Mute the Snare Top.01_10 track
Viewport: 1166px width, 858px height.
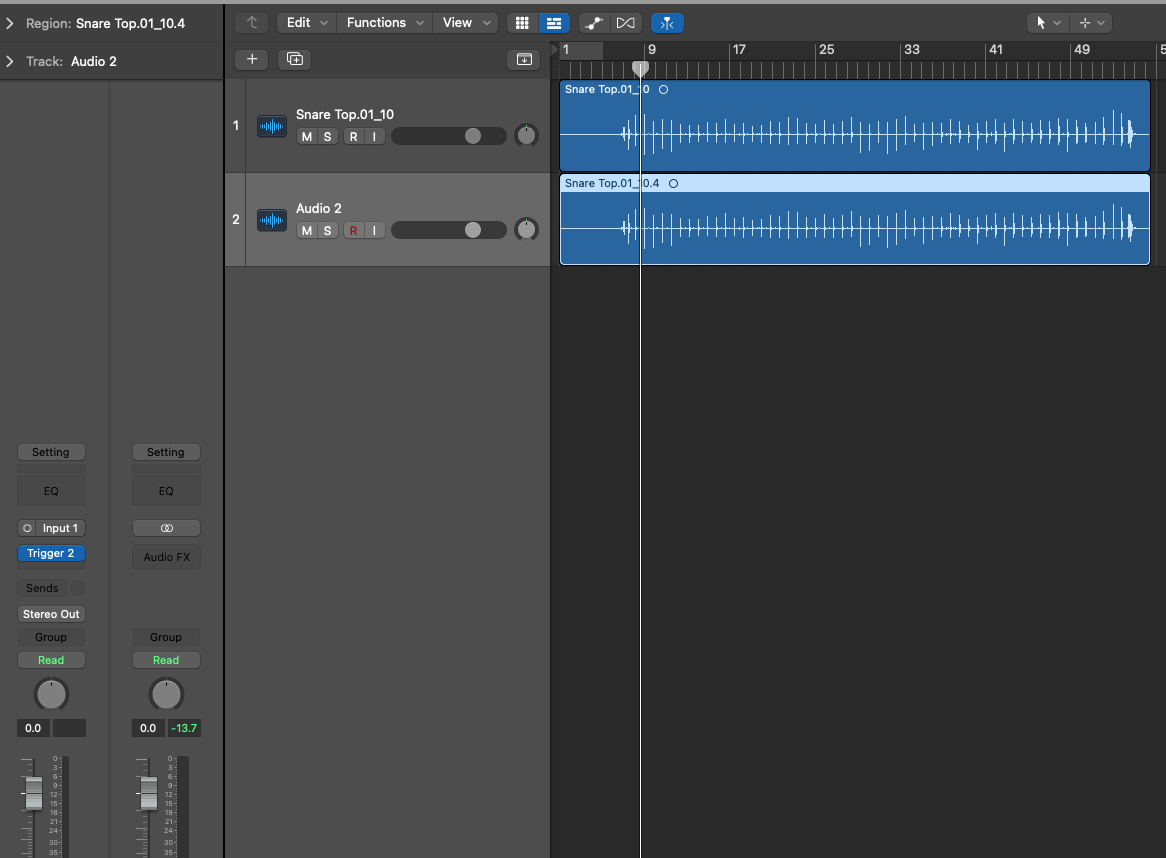(306, 136)
